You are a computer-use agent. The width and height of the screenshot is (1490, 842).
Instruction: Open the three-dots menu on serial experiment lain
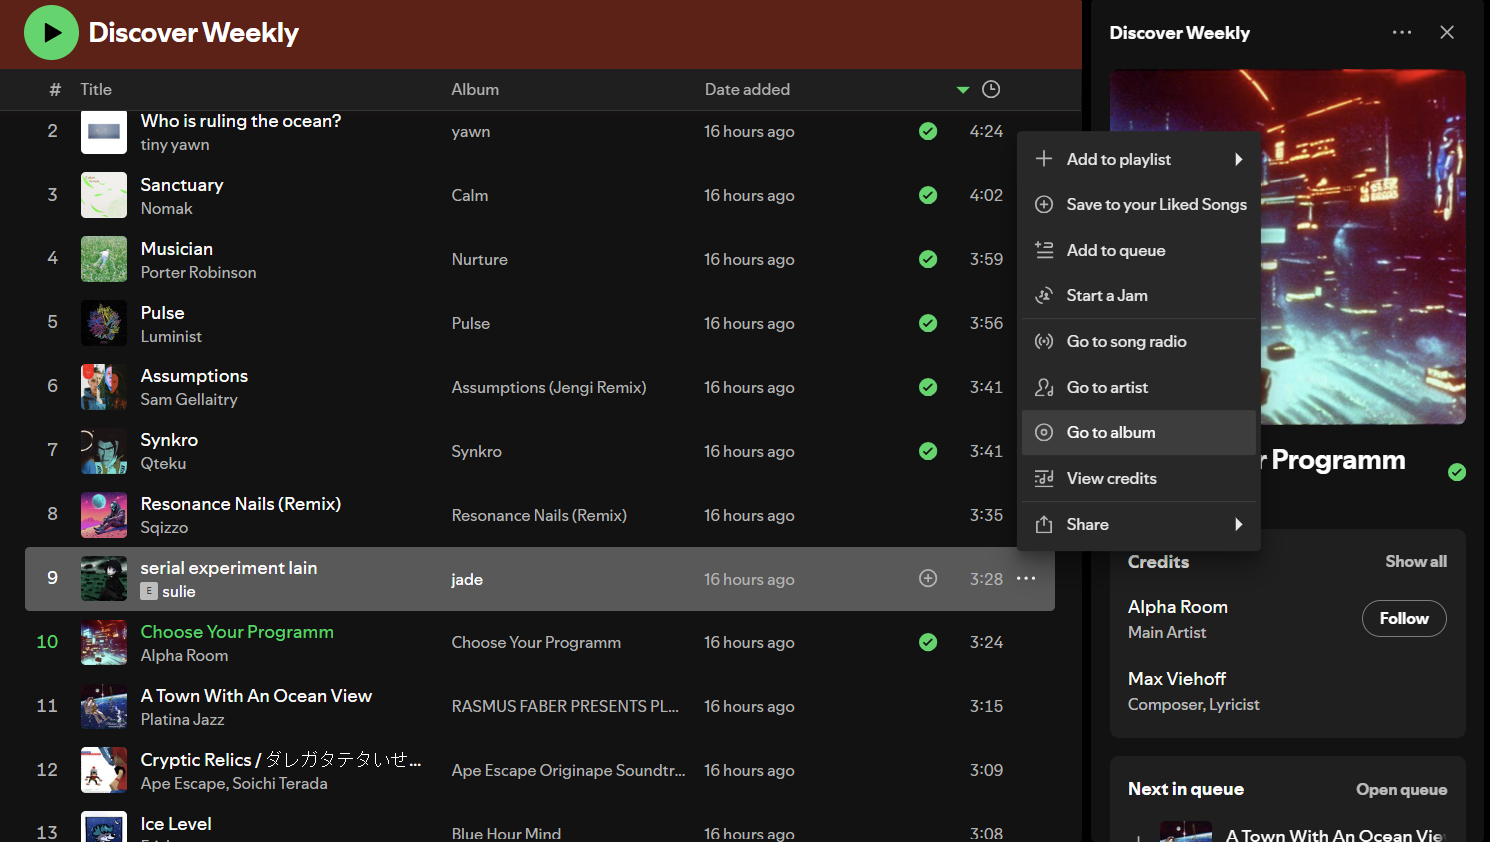coord(1026,578)
